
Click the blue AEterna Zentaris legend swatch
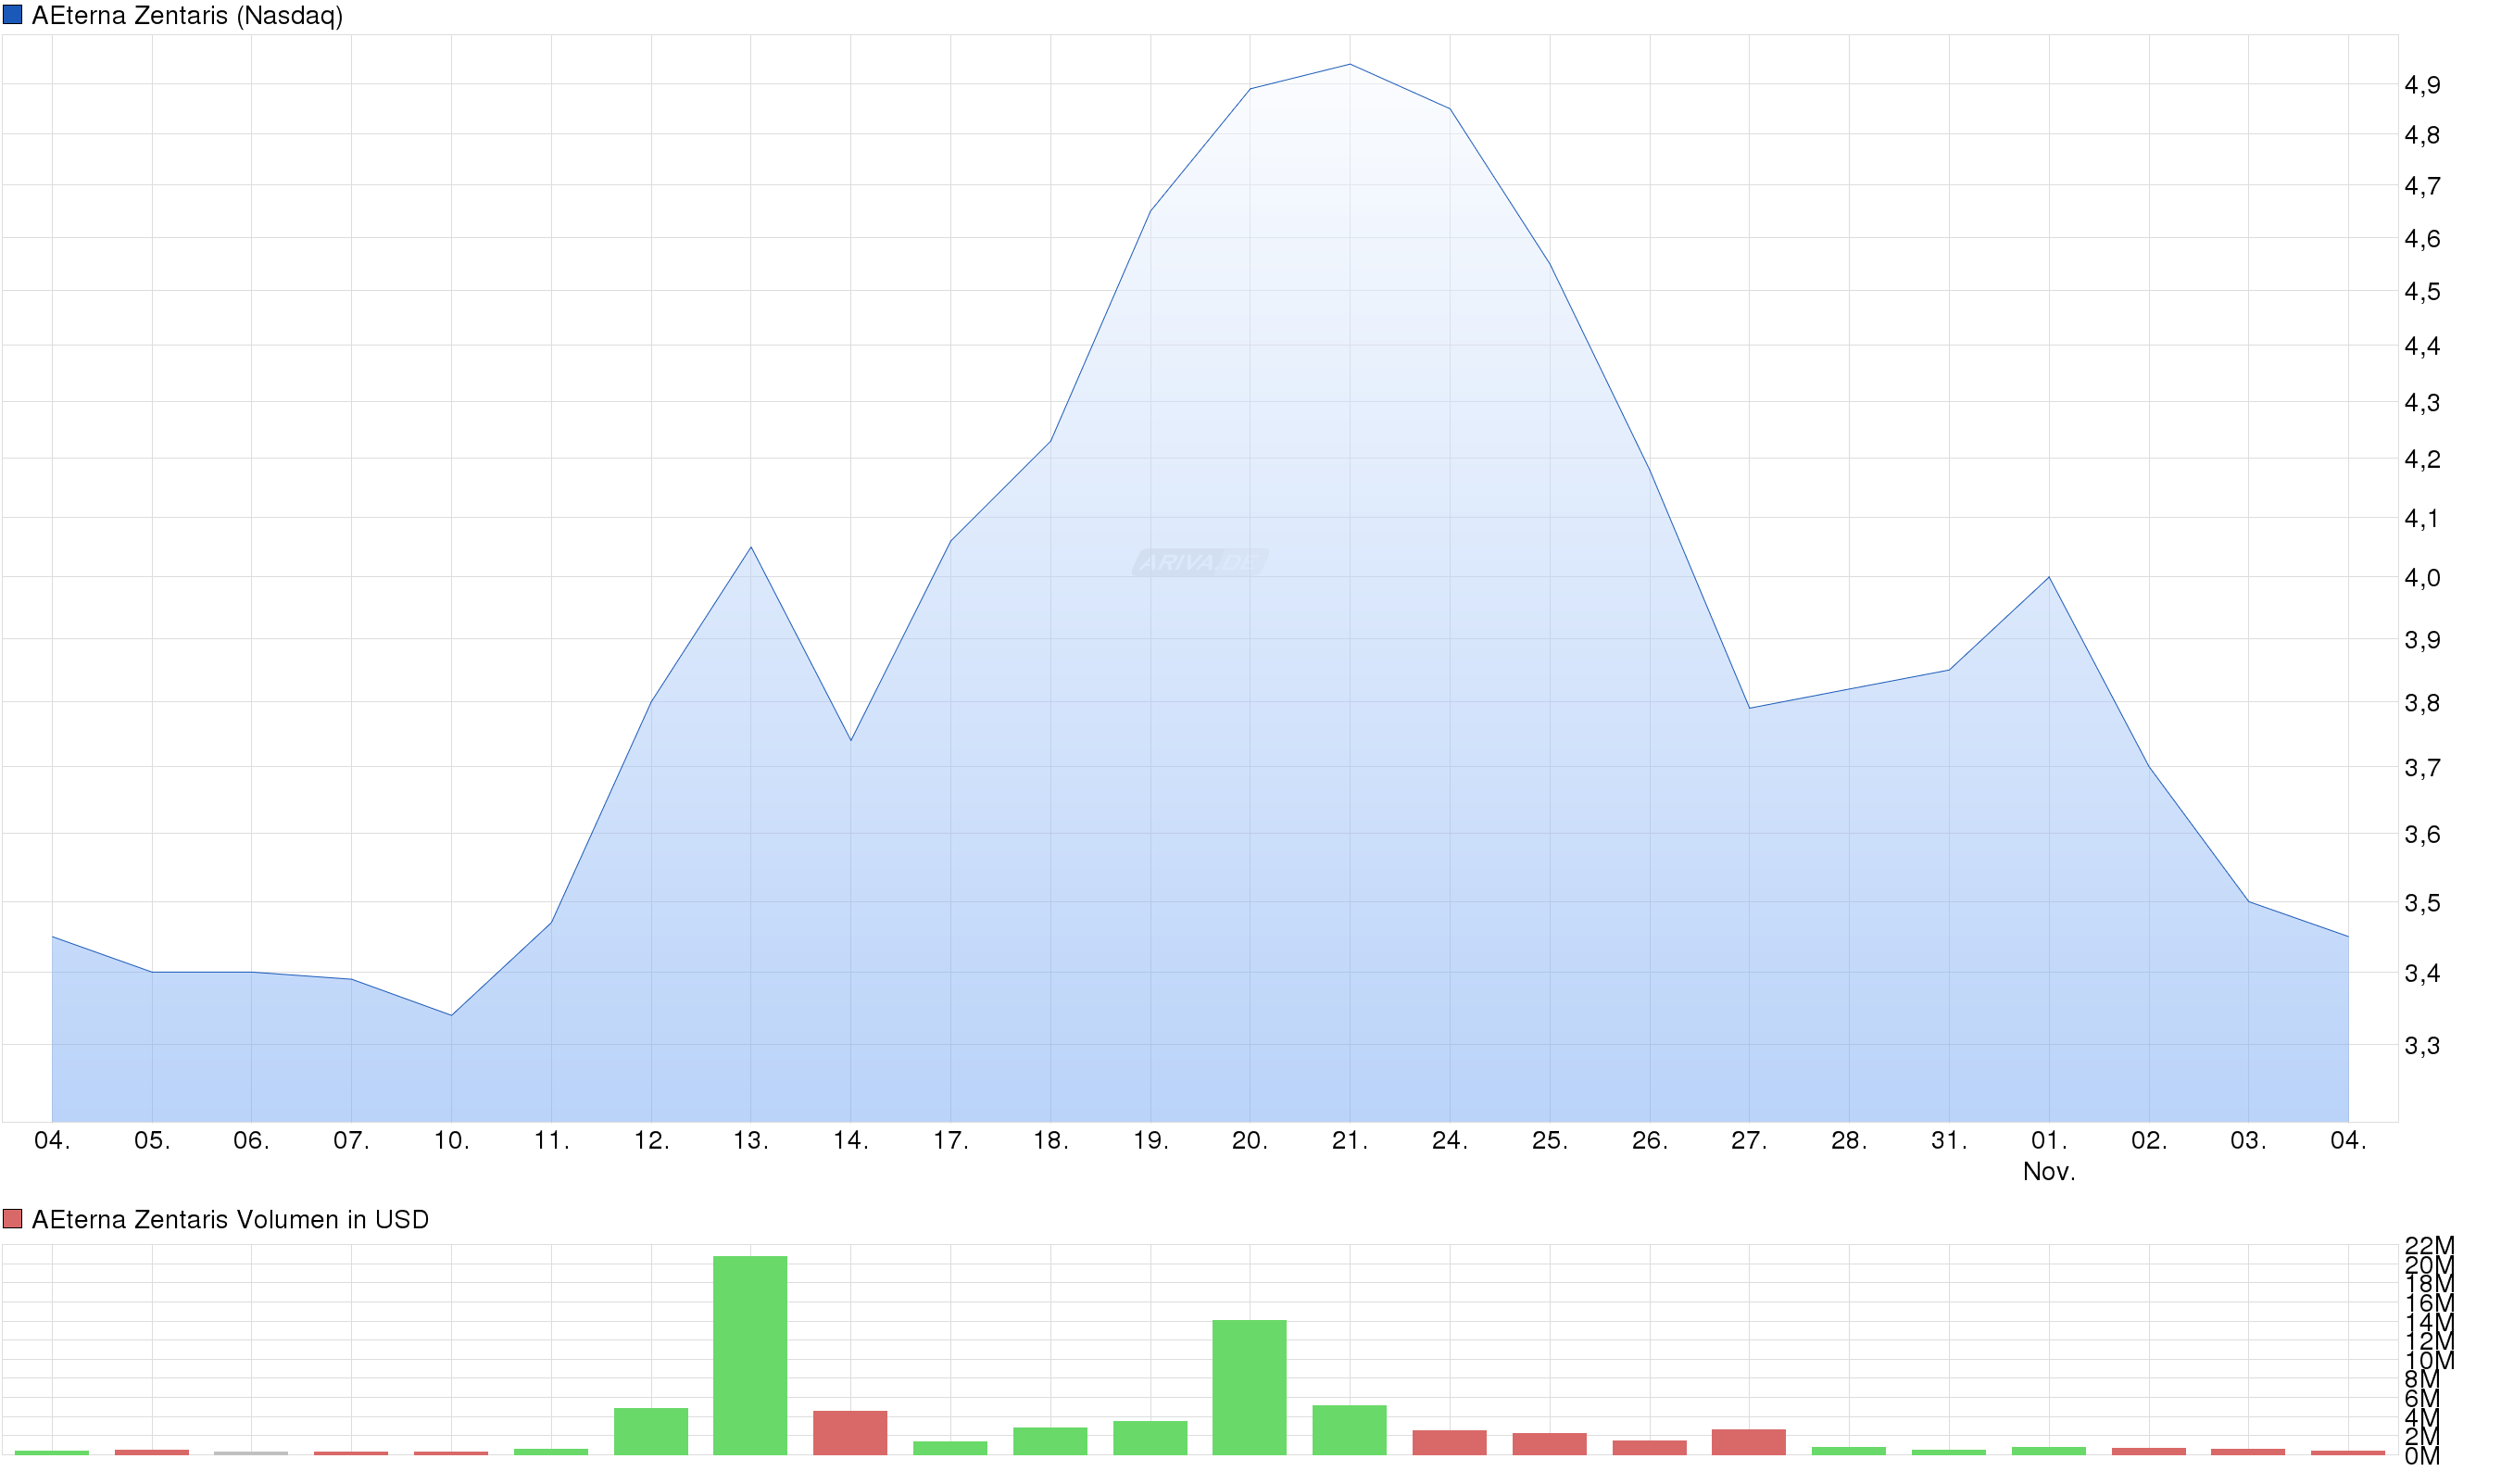click(12, 15)
